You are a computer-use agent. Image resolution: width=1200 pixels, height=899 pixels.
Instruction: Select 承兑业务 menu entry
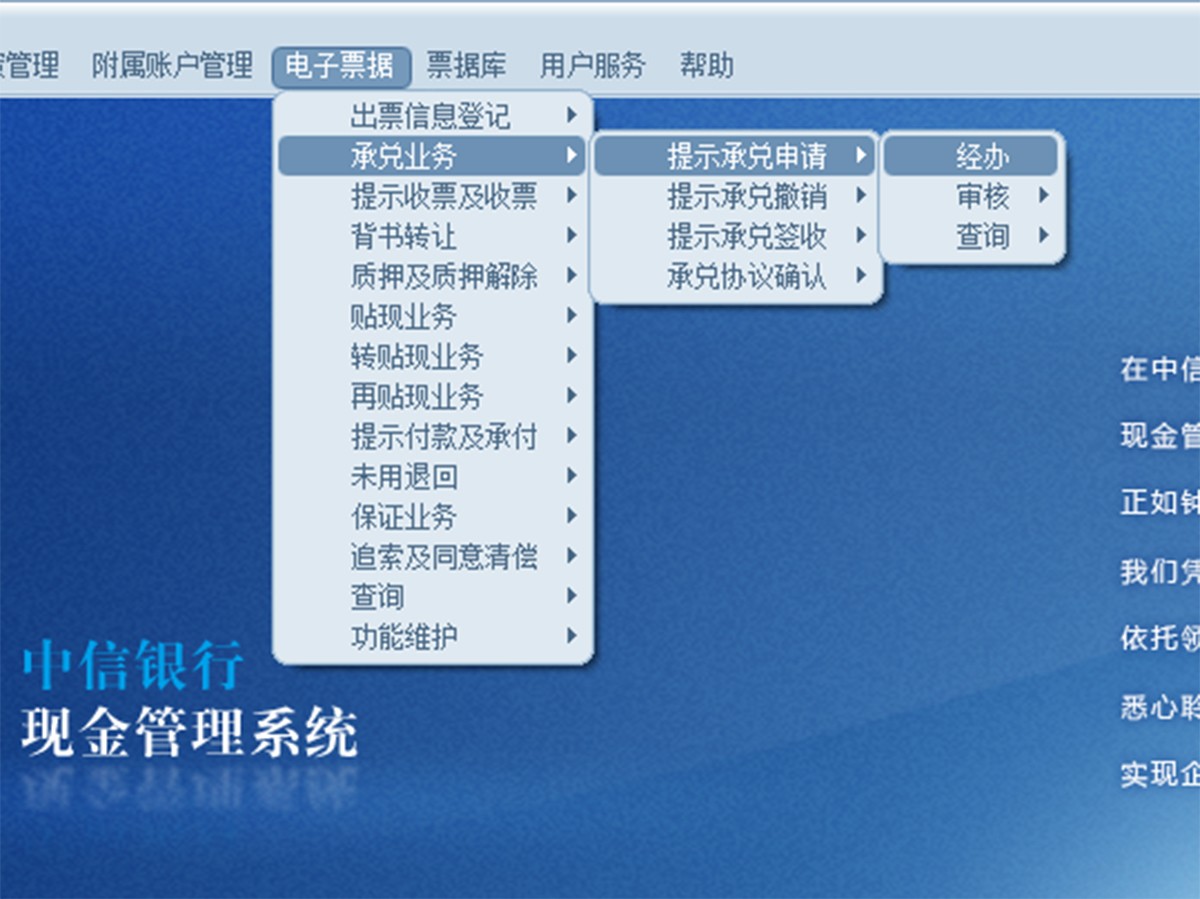pyautogui.click(x=432, y=156)
